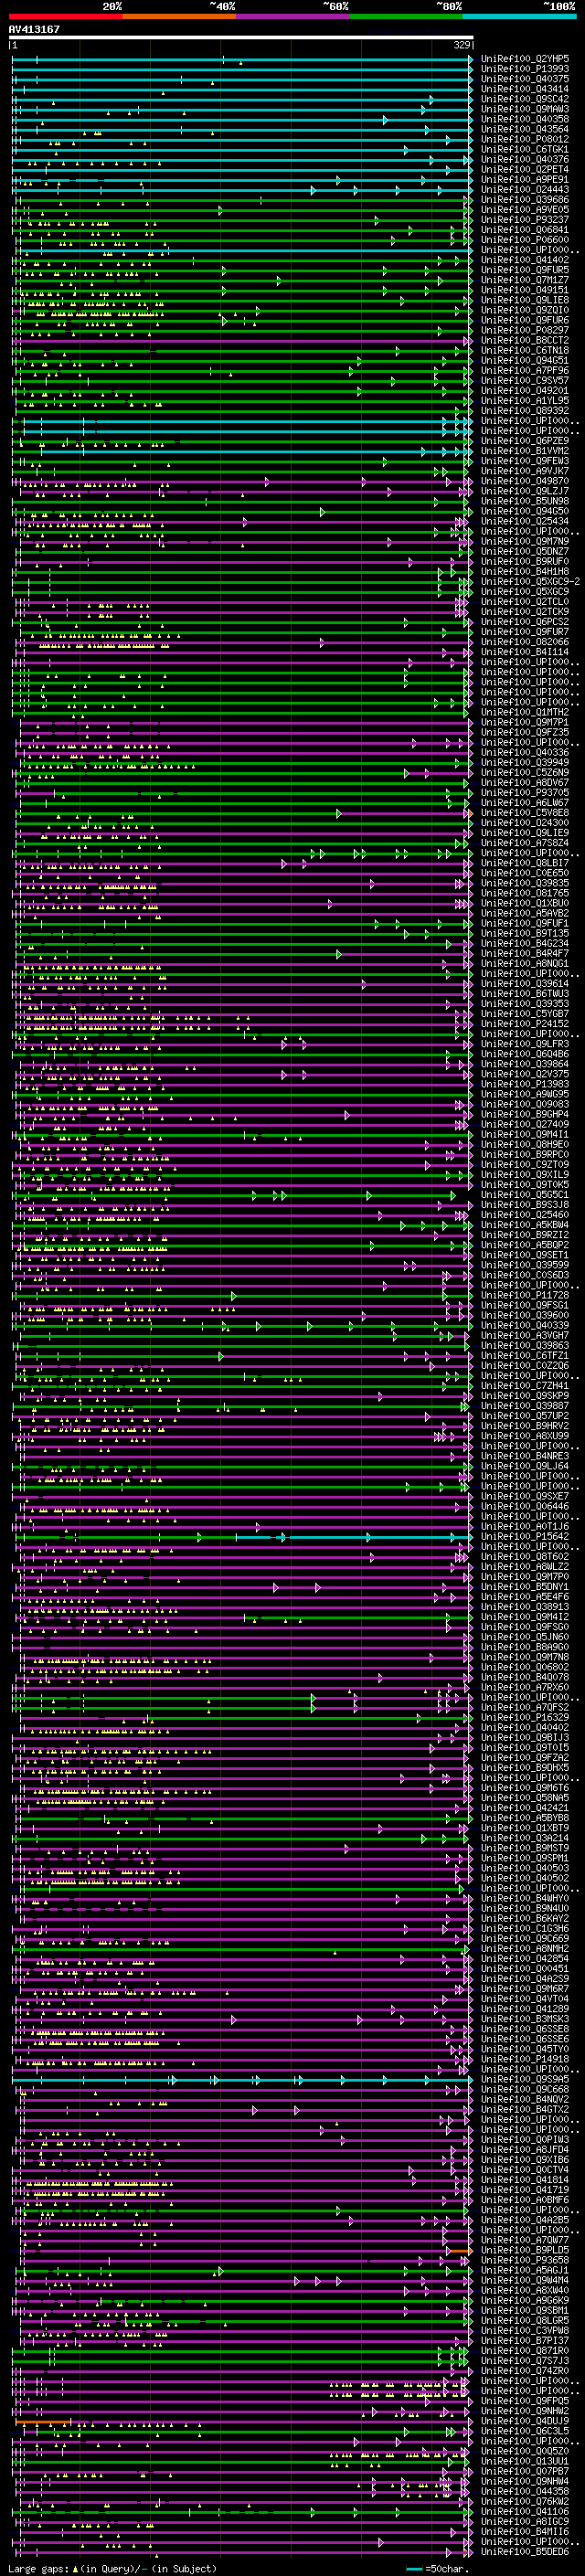Select the UniRef100_Q40376 label
Image resolution: width=585 pixels, height=2576 pixels.
tap(524, 159)
